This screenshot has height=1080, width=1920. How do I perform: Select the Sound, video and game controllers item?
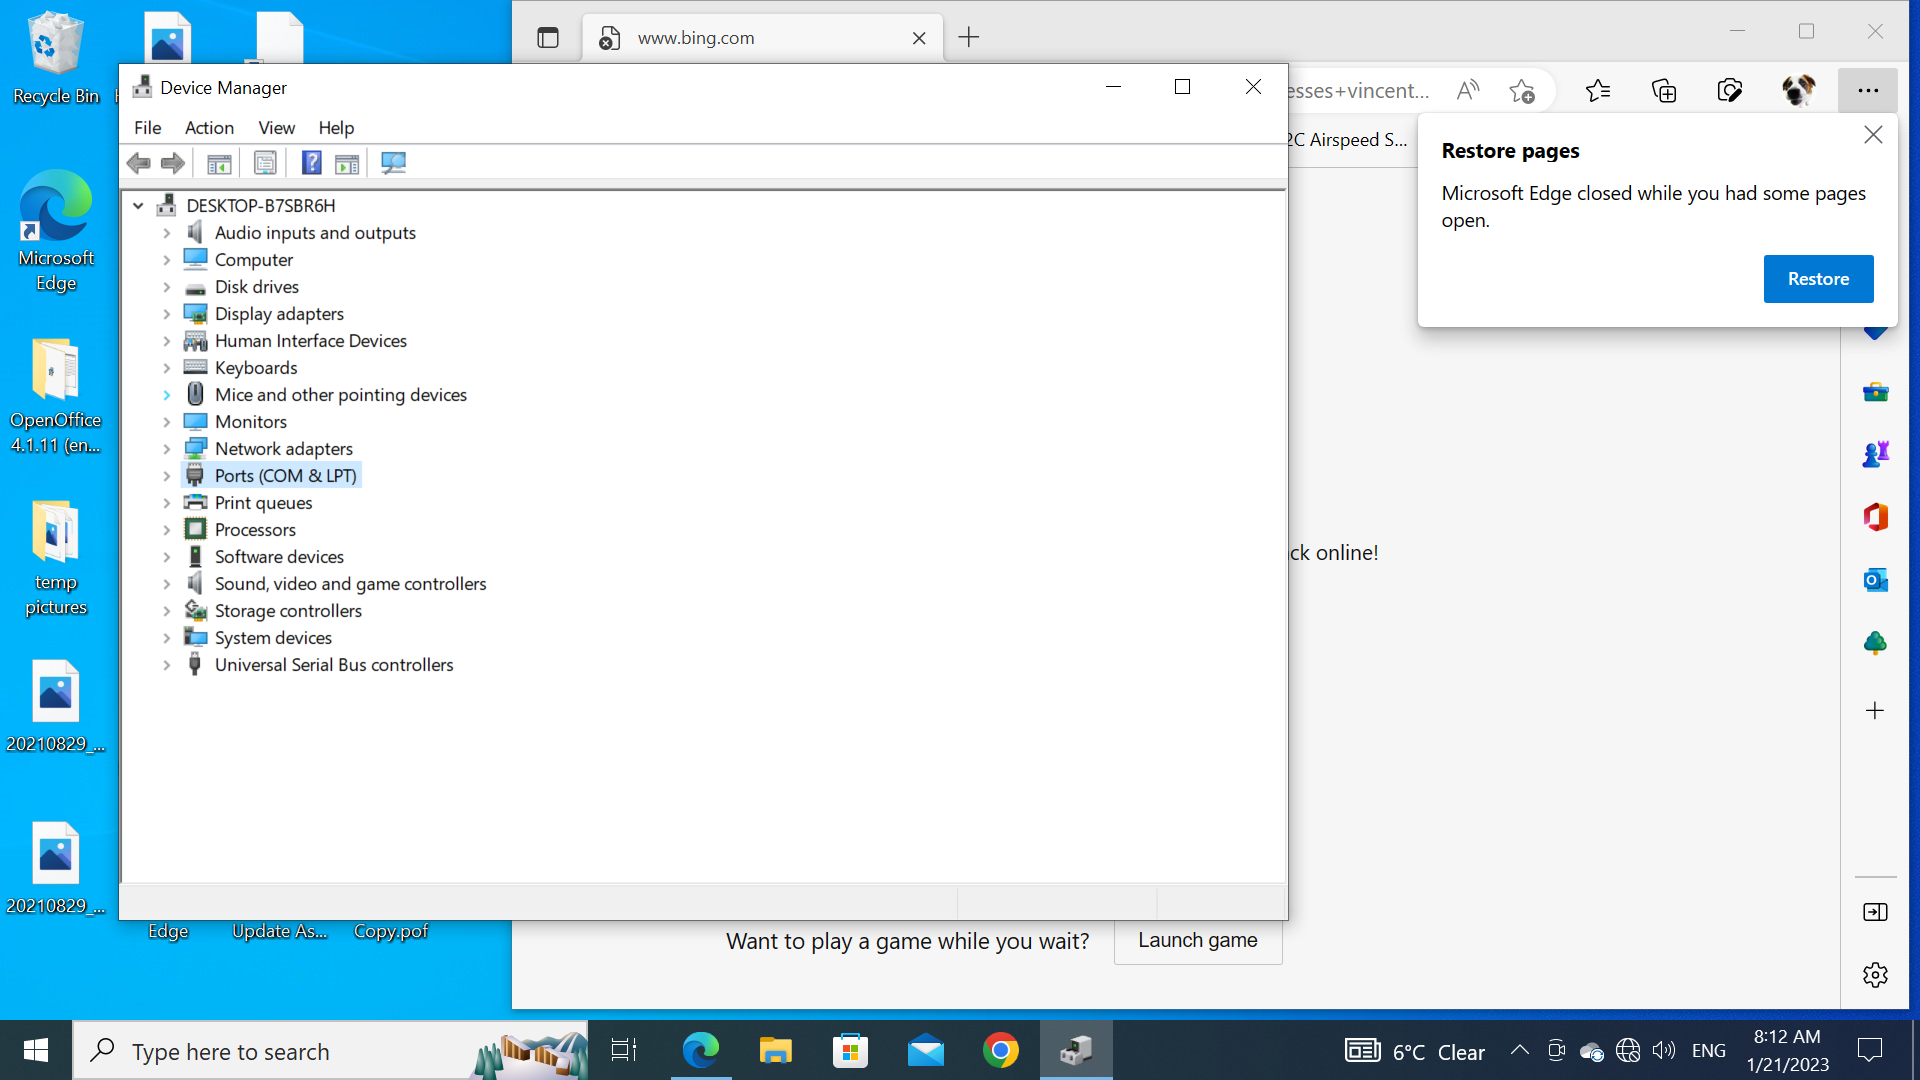pyautogui.click(x=350, y=584)
